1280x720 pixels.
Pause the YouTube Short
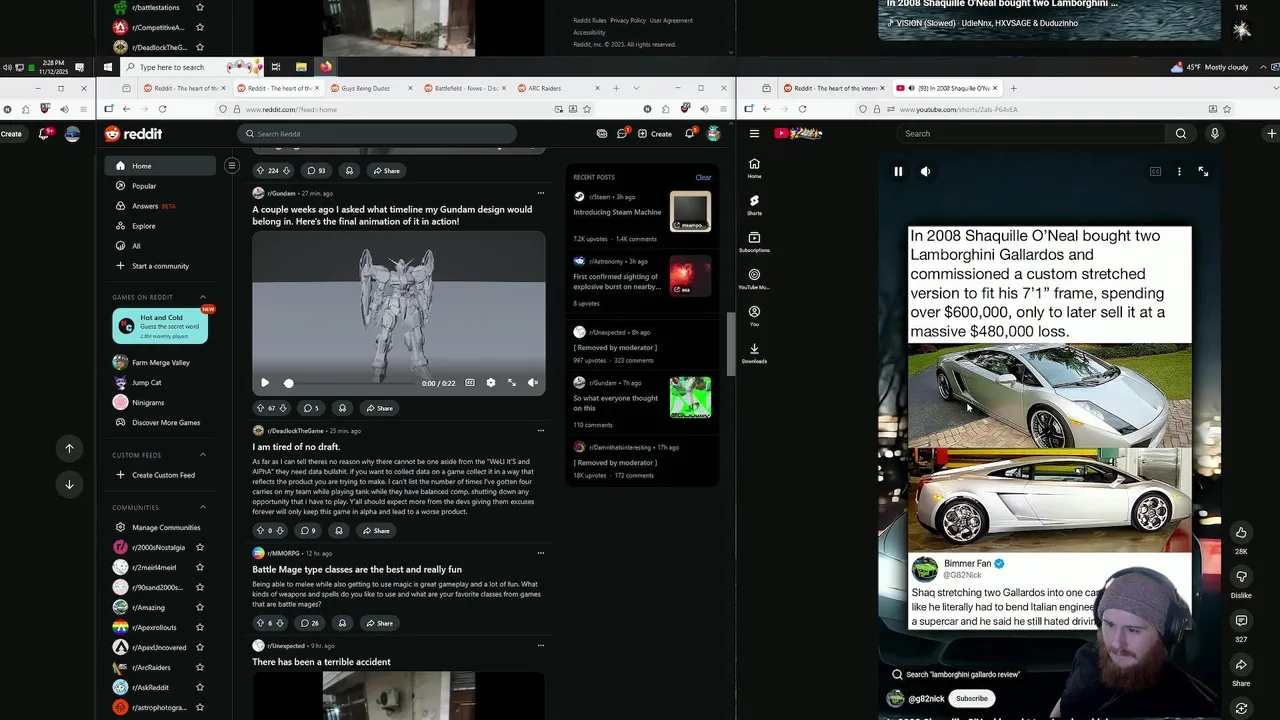pyautogui.click(x=898, y=172)
